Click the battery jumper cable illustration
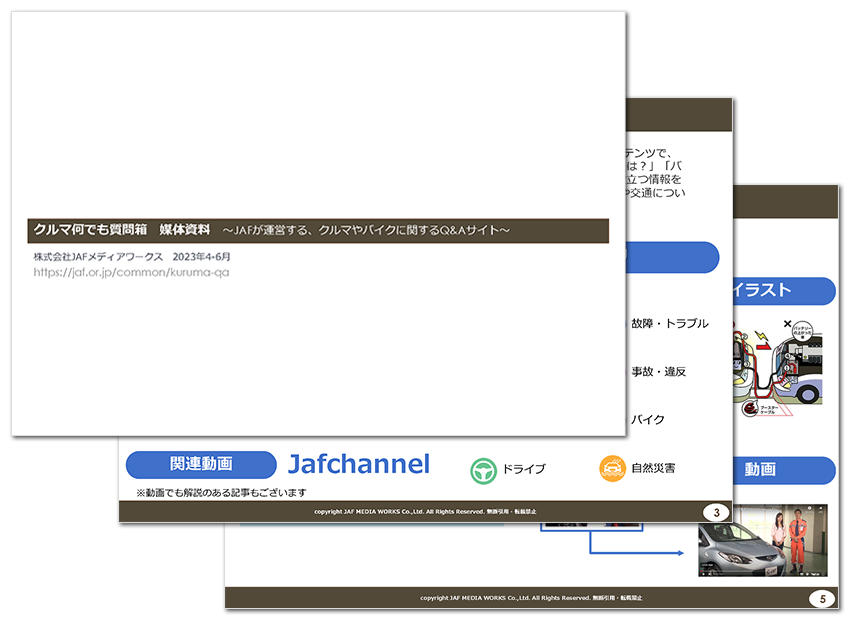Screen dimensions: 850x620 778,368
